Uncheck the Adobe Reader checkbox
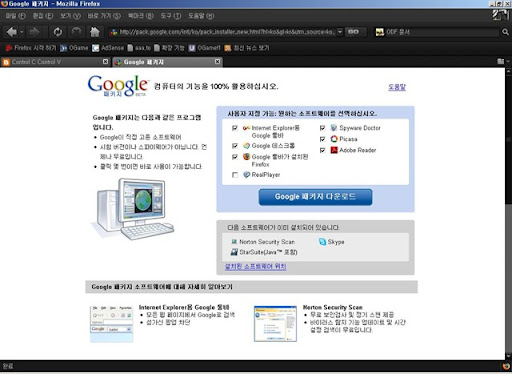The image size is (512, 374). click(322, 150)
